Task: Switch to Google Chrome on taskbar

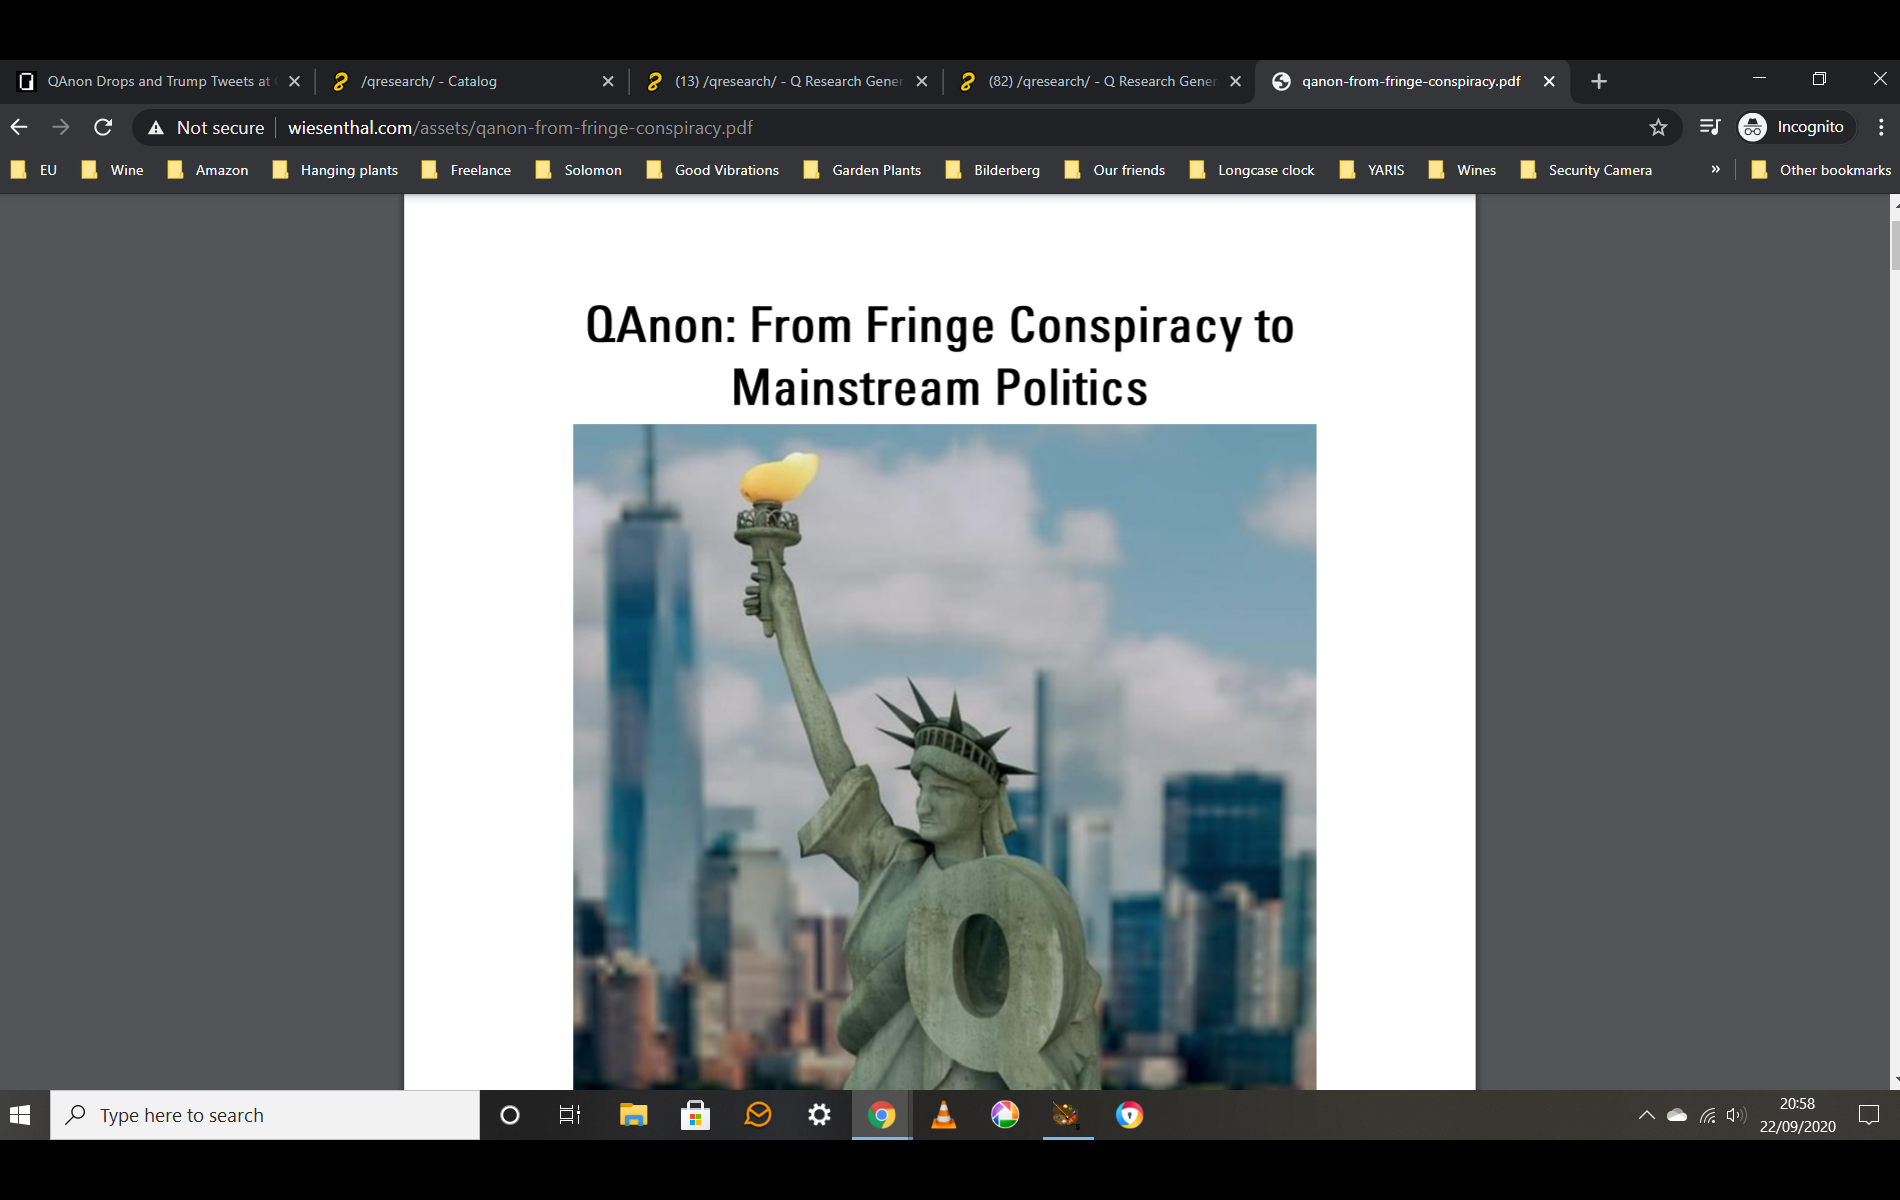Action: (882, 1115)
